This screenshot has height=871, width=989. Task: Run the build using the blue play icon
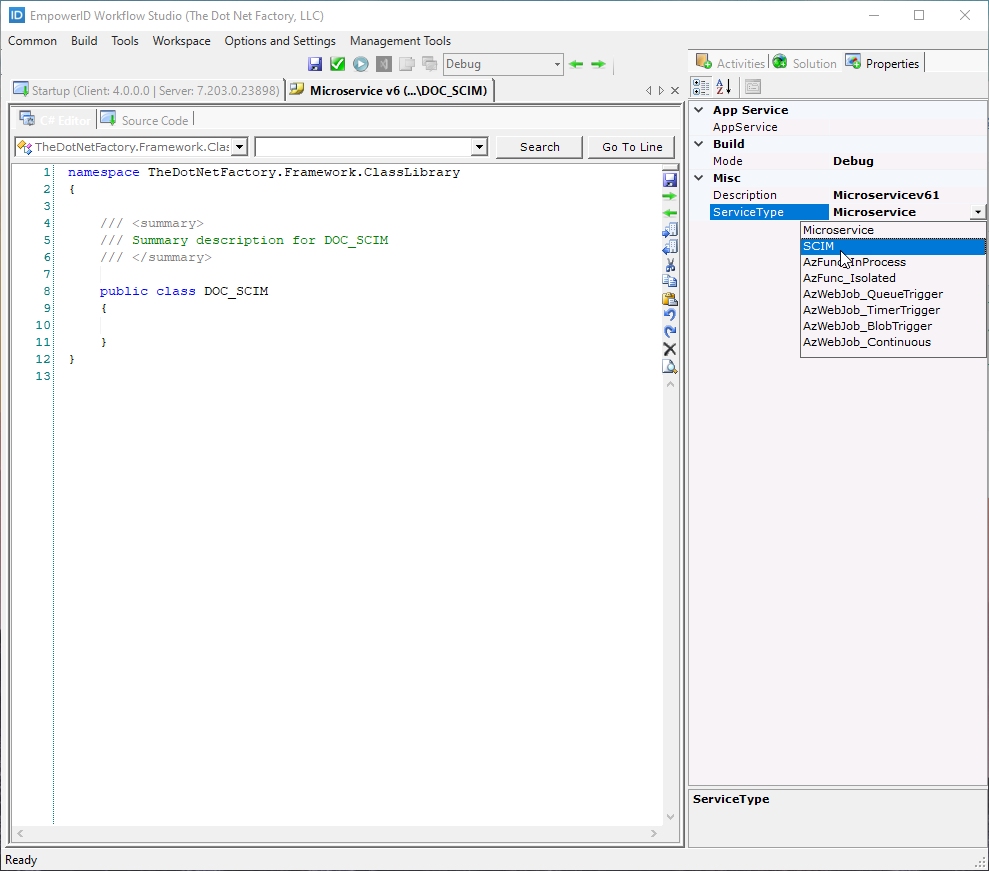360,63
